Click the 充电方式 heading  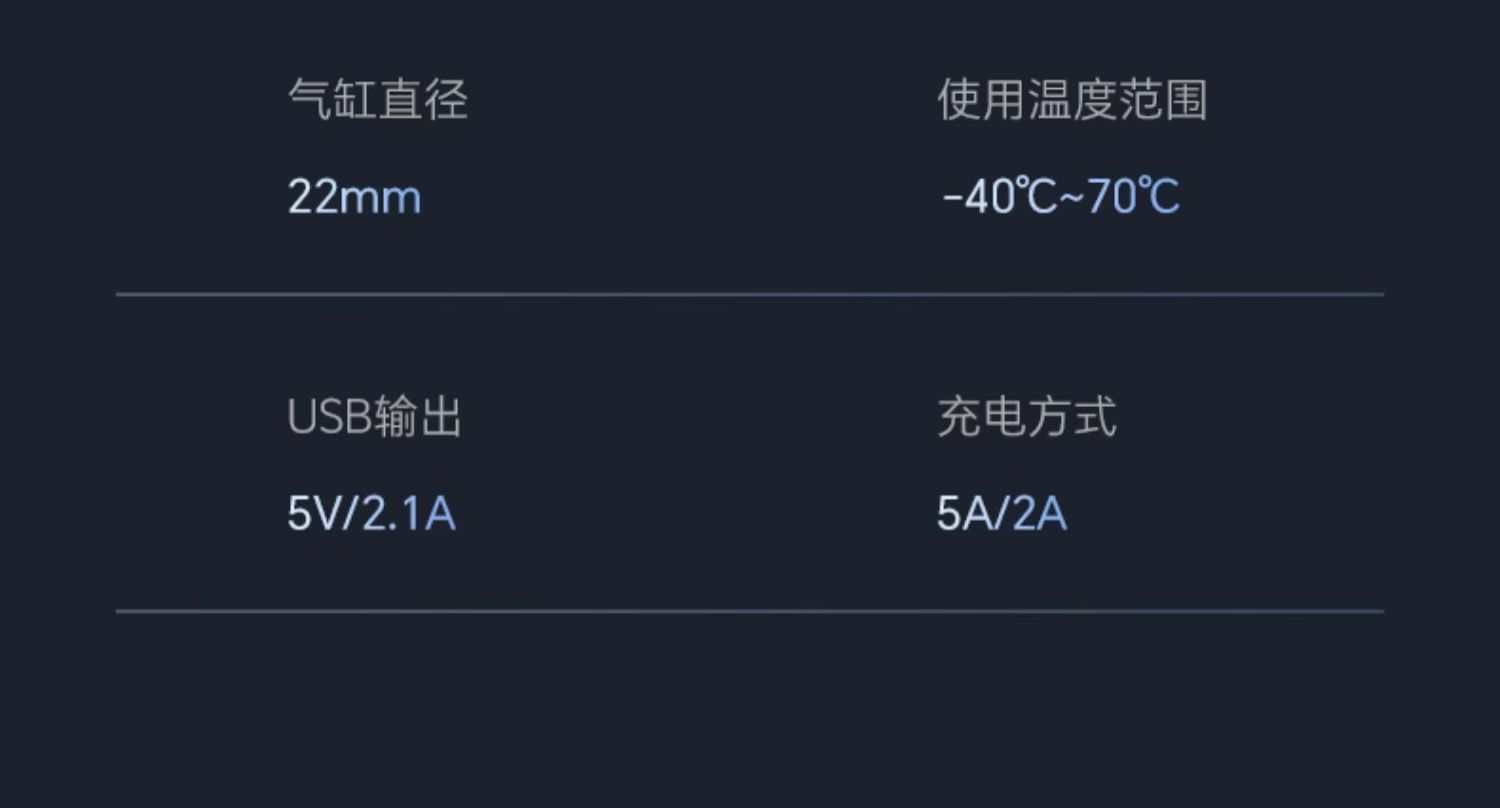coord(1026,418)
